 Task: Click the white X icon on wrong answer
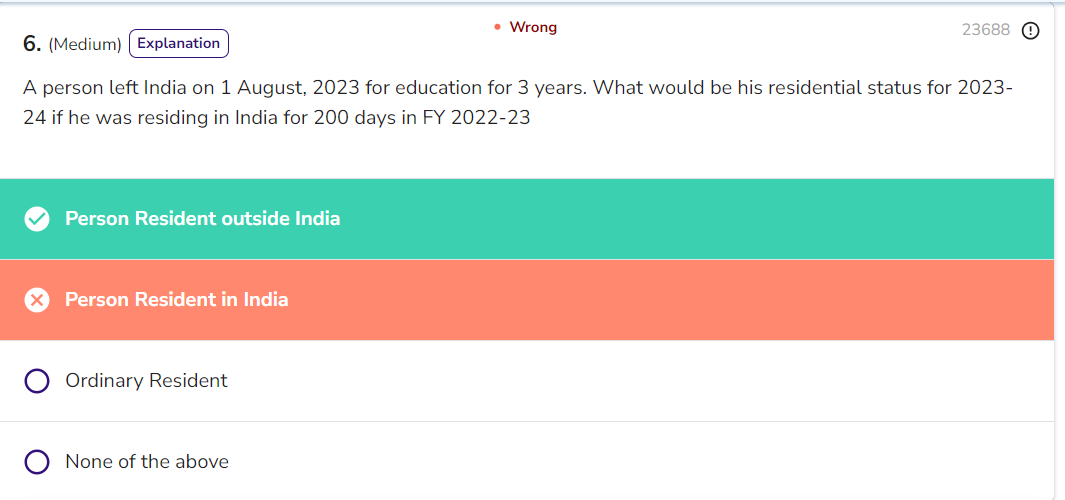pos(37,300)
